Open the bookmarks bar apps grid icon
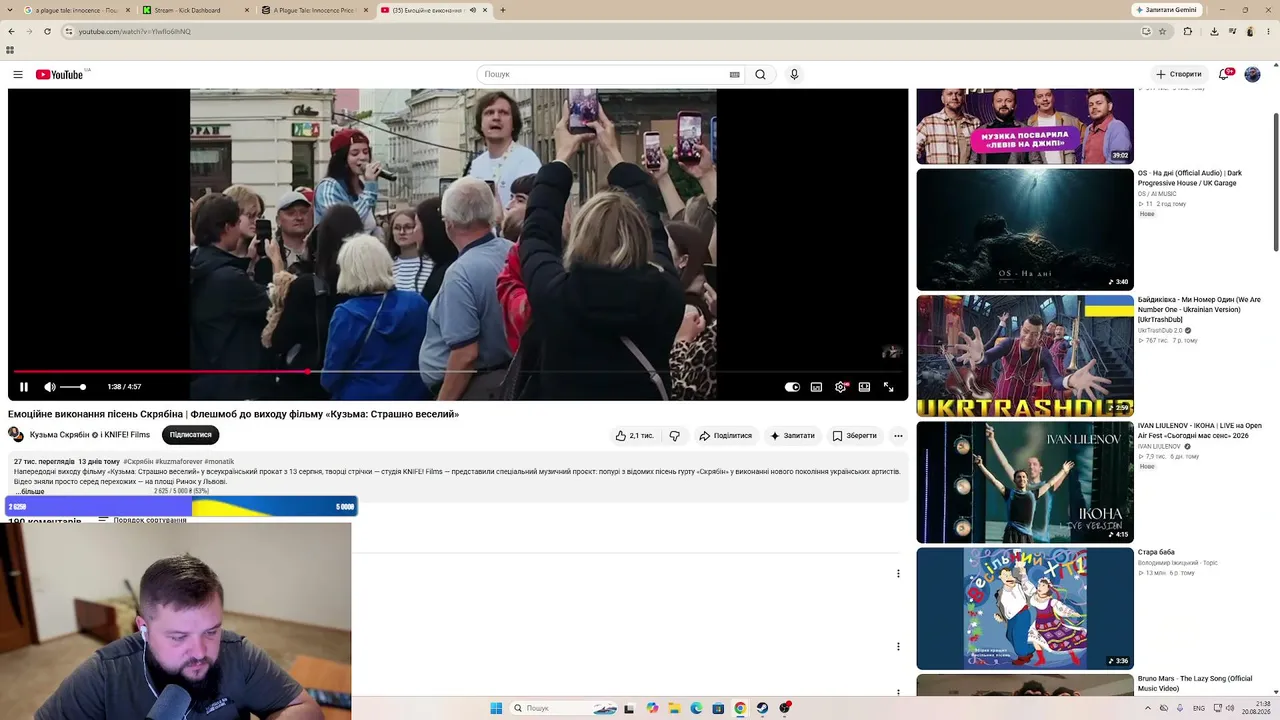Image resolution: width=1280 pixels, height=720 pixels. click(x=10, y=49)
